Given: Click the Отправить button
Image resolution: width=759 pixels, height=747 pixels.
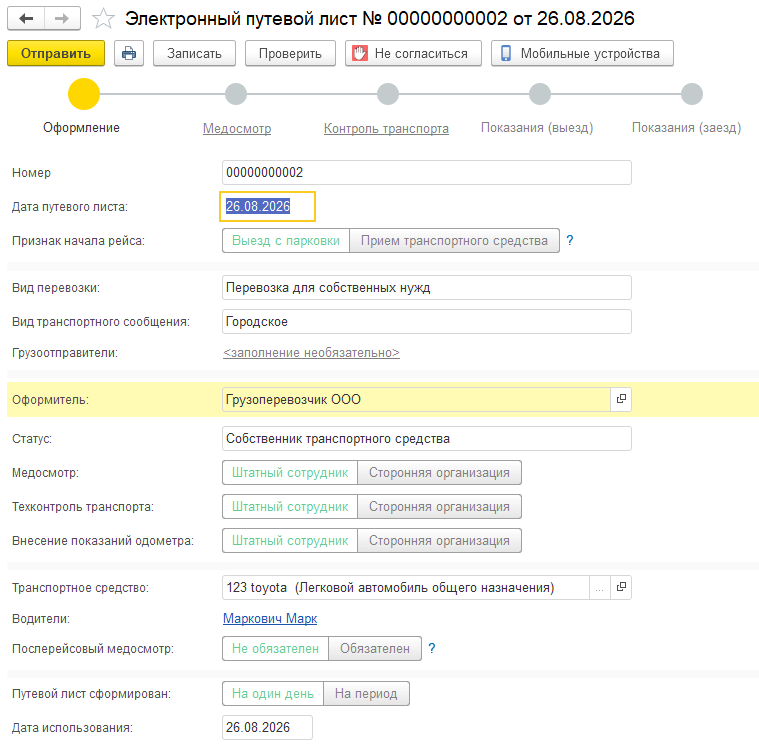Looking at the screenshot, I should (56, 53).
